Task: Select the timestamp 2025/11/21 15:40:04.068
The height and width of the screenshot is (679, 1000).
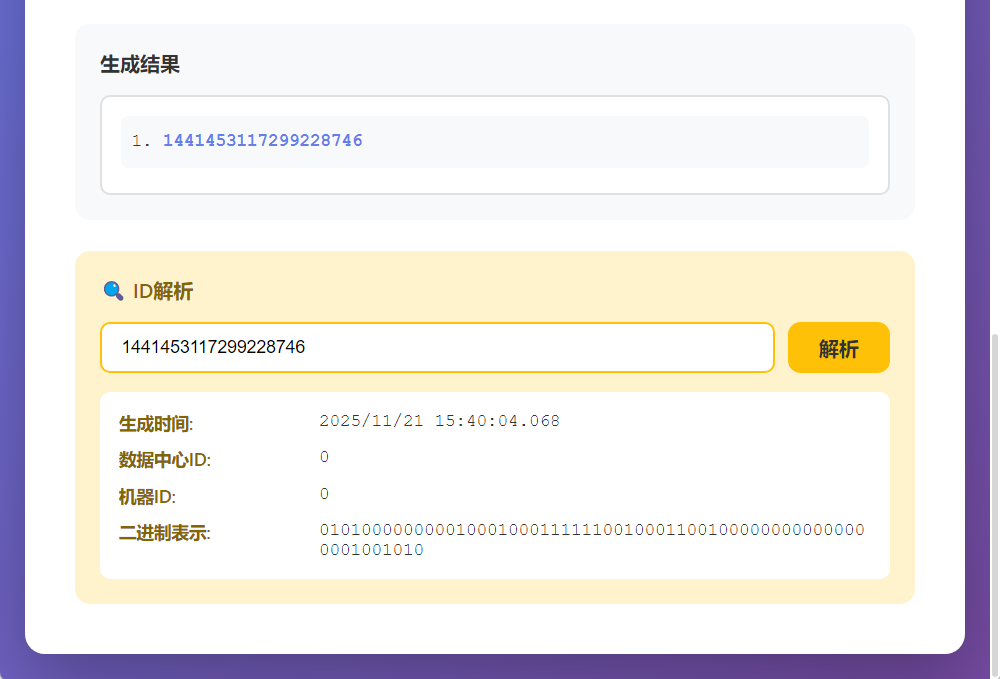Action: pyautogui.click(x=439, y=421)
